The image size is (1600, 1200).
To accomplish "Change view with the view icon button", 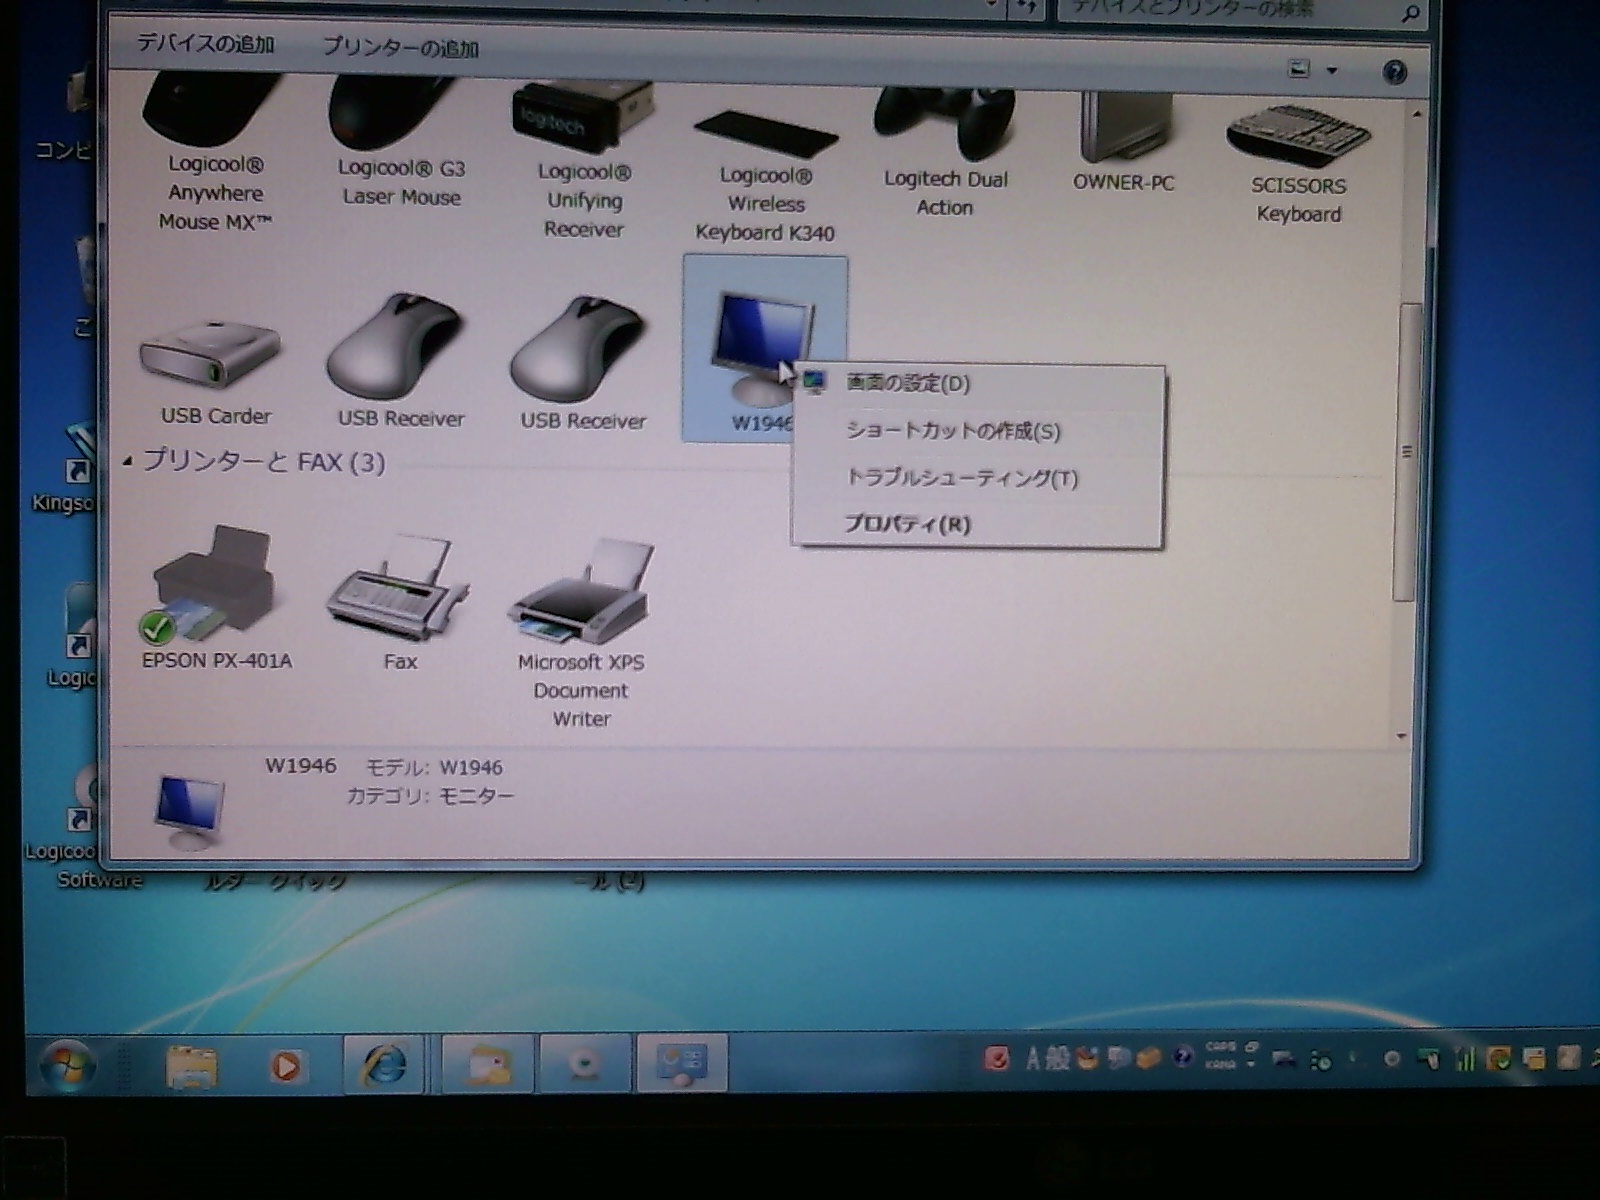I will tap(1299, 68).
